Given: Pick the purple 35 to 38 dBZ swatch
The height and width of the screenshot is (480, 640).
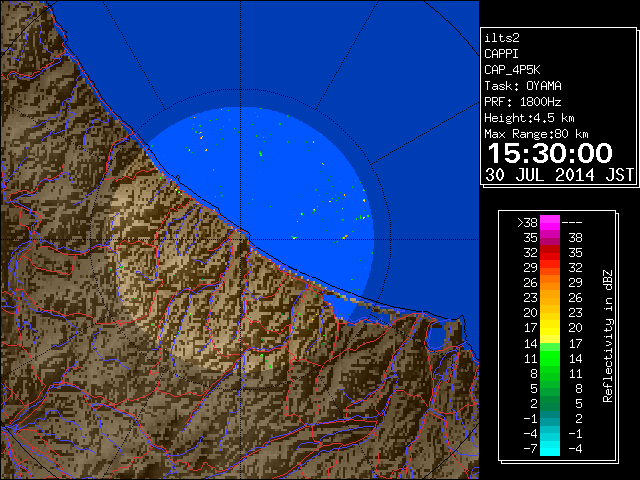Looking at the screenshot, I should [x=550, y=238].
